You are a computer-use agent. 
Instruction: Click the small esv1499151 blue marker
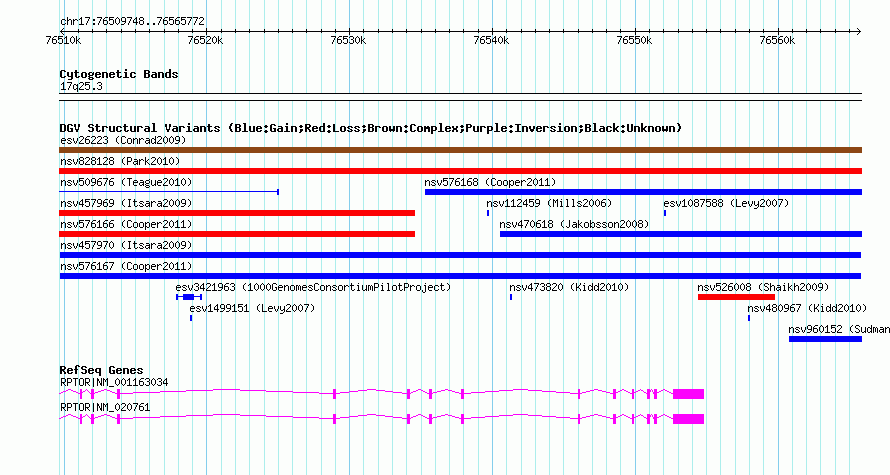point(191,318)
